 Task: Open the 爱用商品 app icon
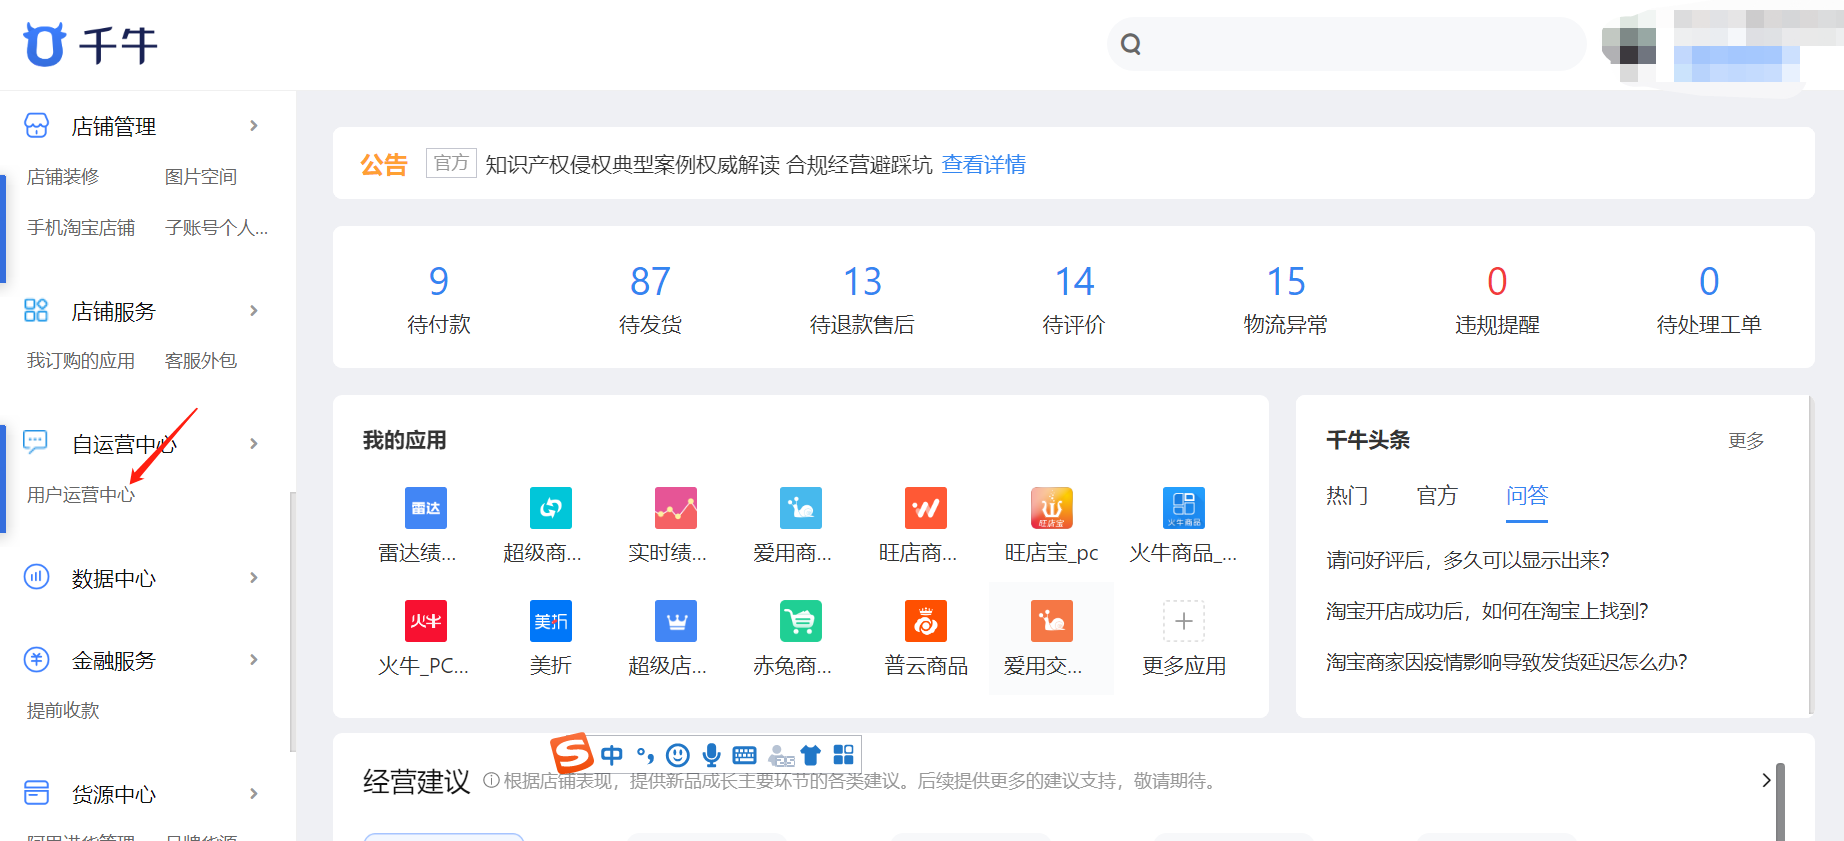801,508
